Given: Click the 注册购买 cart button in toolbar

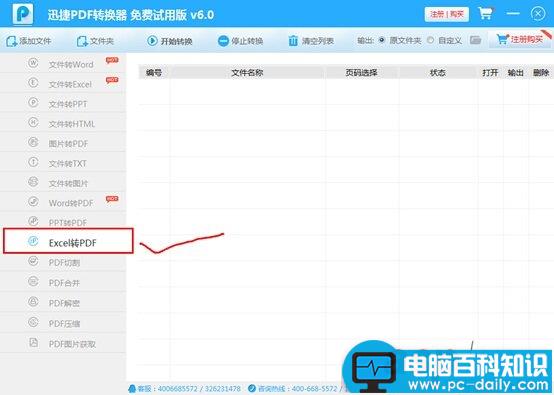Looking at the screenshot, I should click(x=520, y=39).
